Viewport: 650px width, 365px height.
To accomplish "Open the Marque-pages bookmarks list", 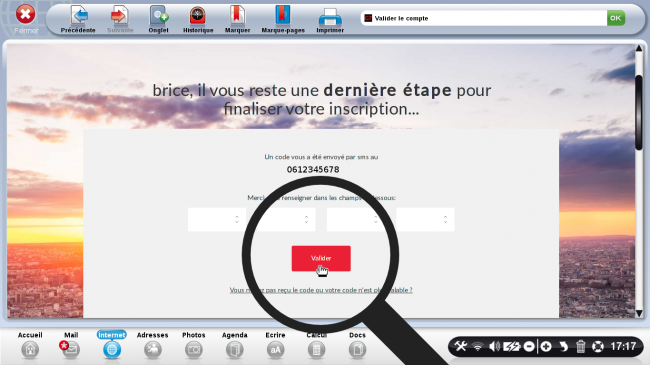I will coord(283,19).
